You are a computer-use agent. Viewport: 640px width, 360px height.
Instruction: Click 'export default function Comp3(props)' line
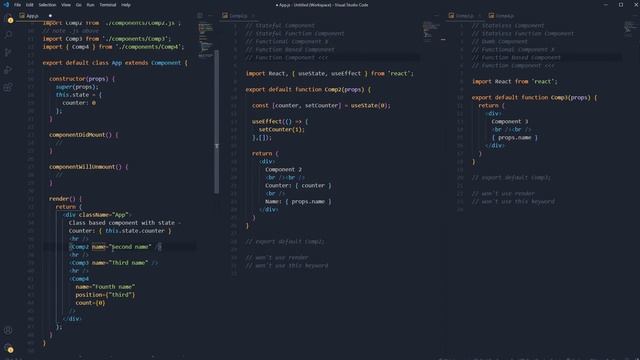tap(534, 98)
